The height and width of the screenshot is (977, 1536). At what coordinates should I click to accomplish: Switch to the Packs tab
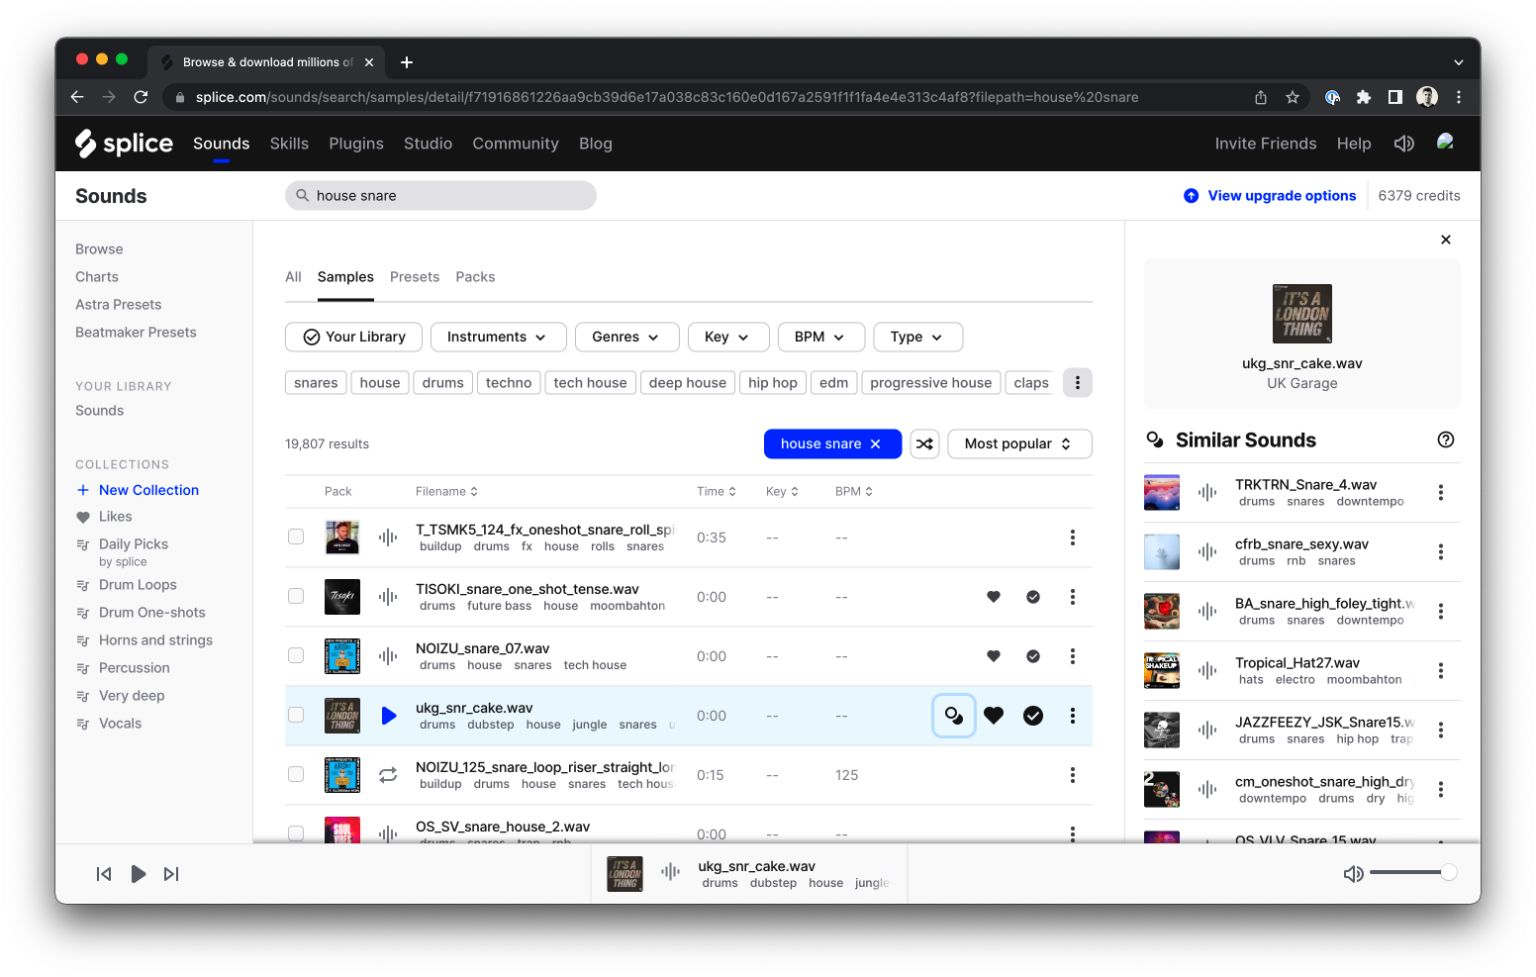(475, 276)
